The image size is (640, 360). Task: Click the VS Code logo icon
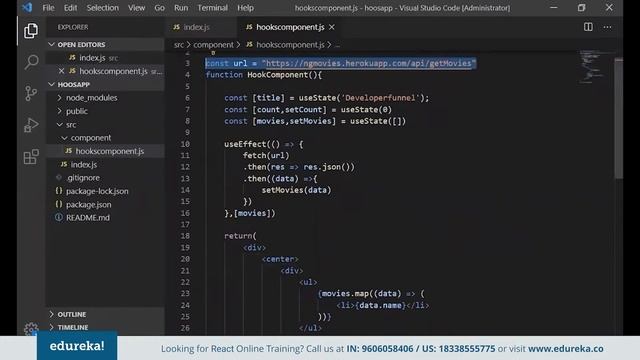(x=27, y=7)
